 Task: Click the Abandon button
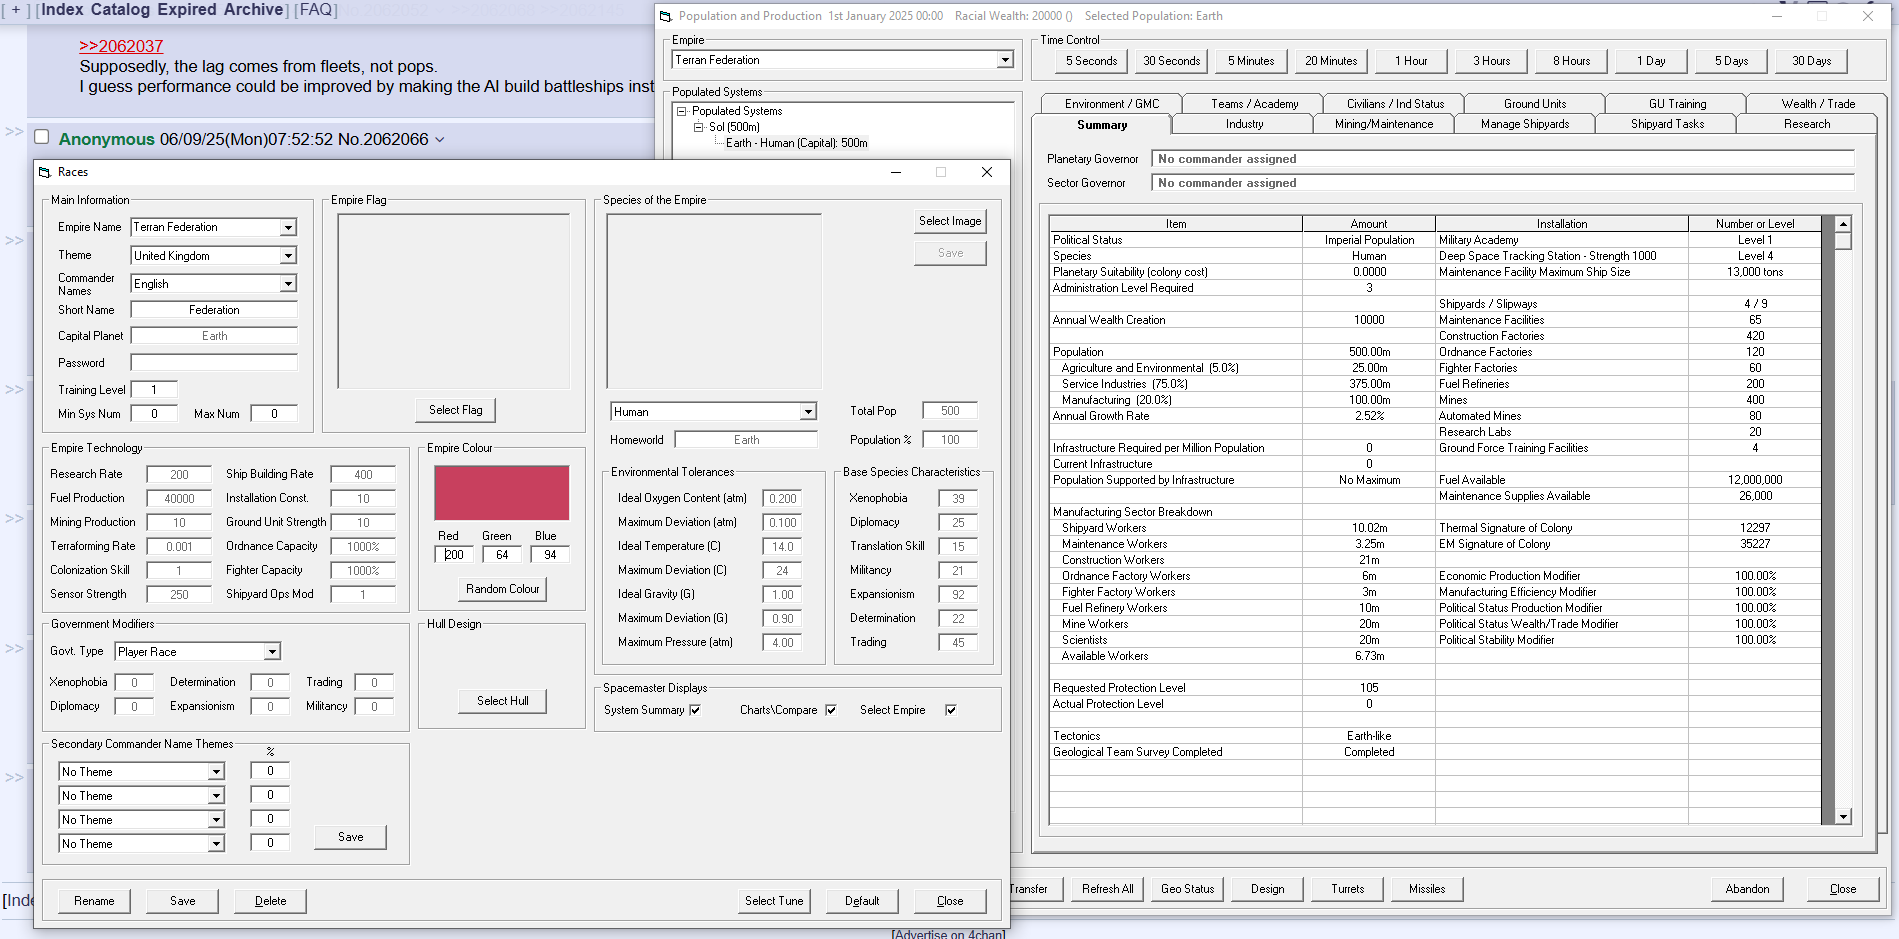click(1747, 889)
